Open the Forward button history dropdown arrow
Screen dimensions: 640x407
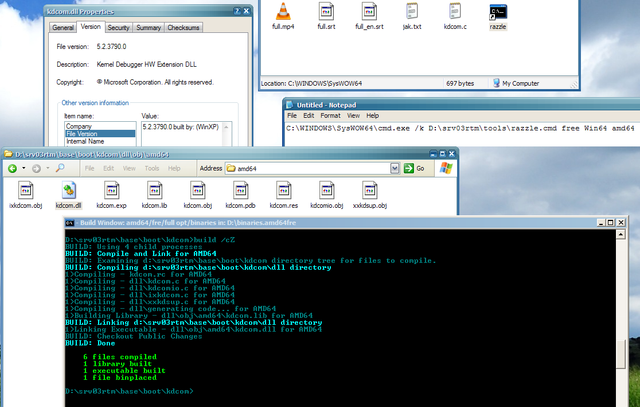tap(47, 168)
